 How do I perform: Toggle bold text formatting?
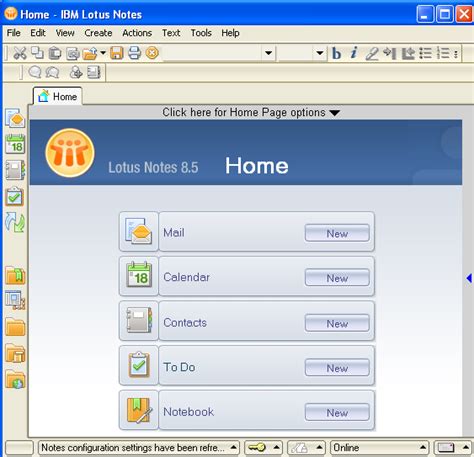click(336, 53)
